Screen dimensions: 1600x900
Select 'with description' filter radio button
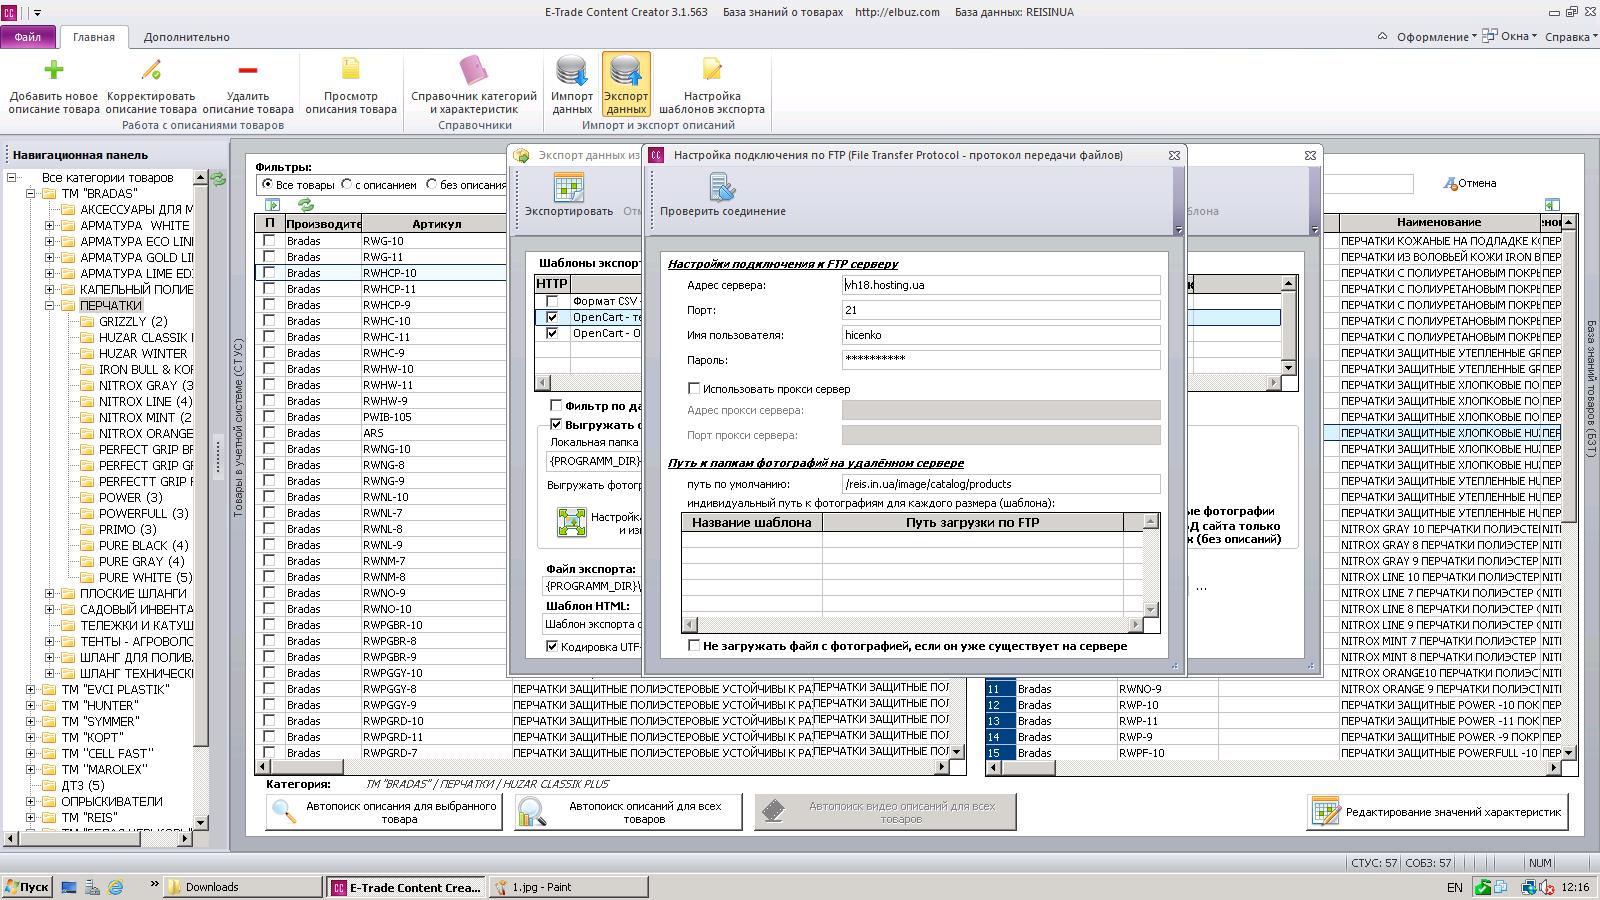click(x=347, y=185)
